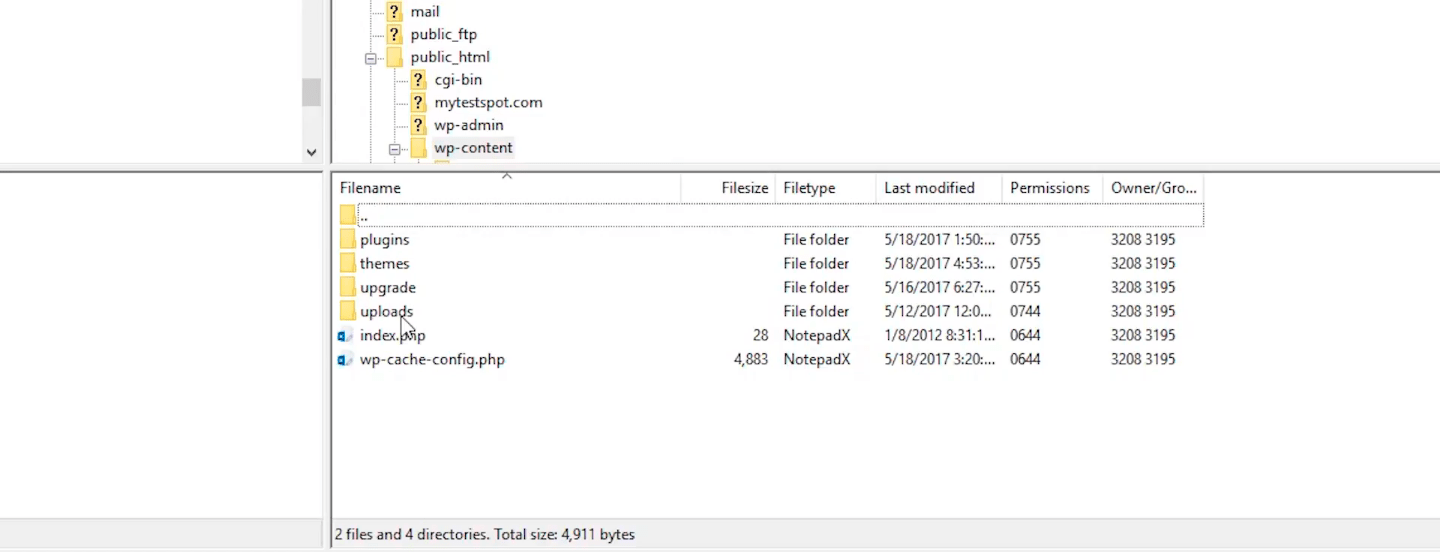The width and height of the screenshot is (1440, 552).
Task: Collapse the wp-content tree node
Action: click(395, 149)
